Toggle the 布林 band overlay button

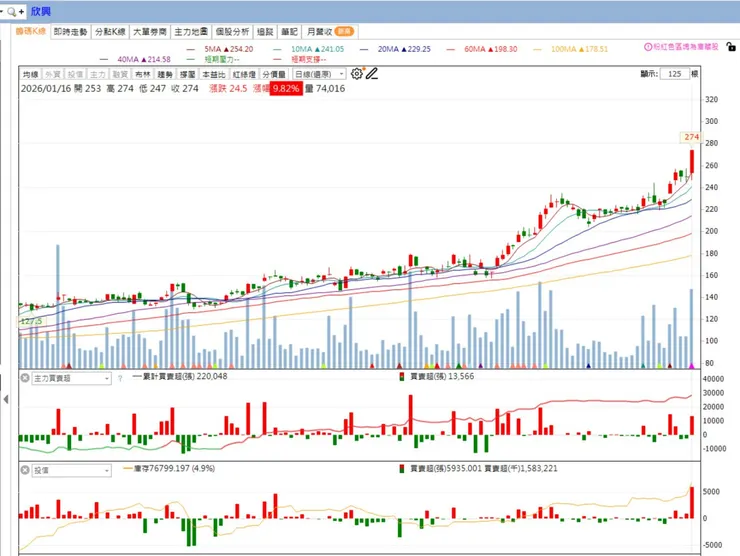(x=143, y=74)
